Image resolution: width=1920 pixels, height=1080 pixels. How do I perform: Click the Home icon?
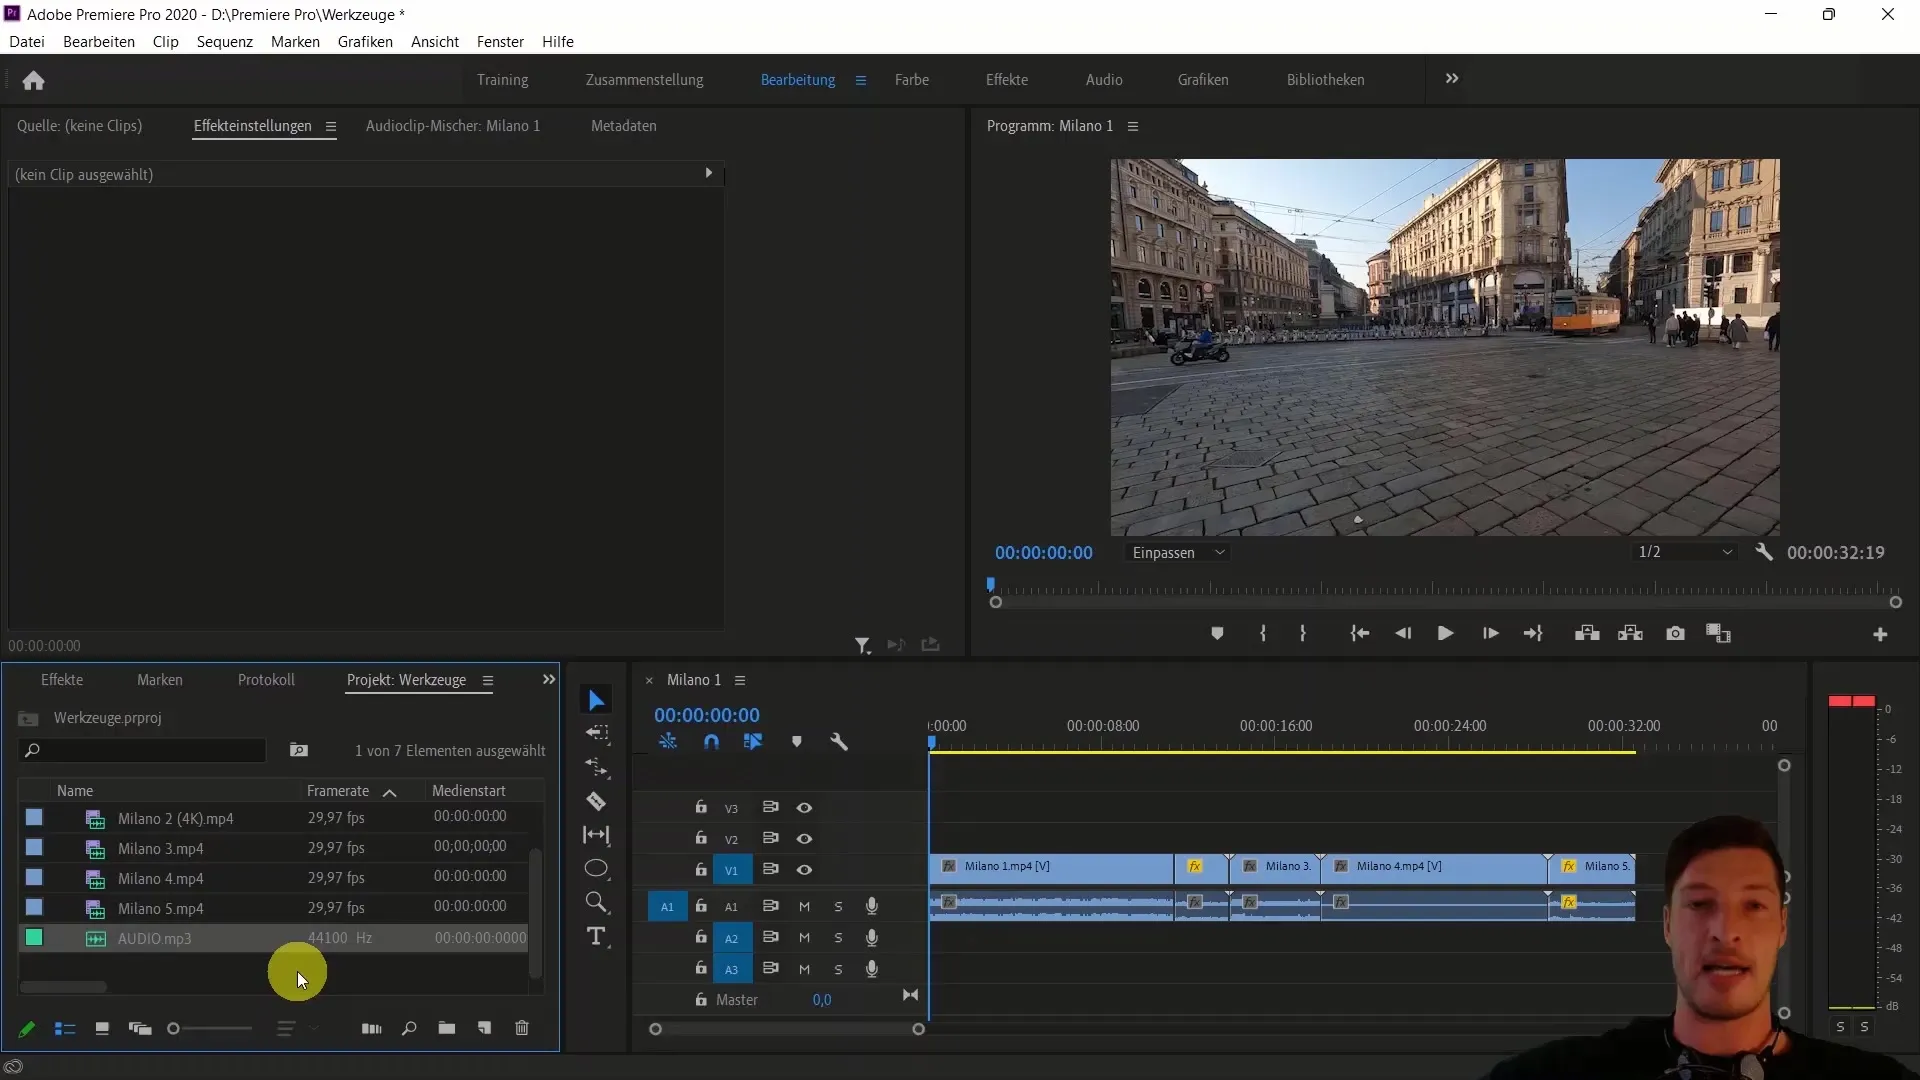point(33,80)
